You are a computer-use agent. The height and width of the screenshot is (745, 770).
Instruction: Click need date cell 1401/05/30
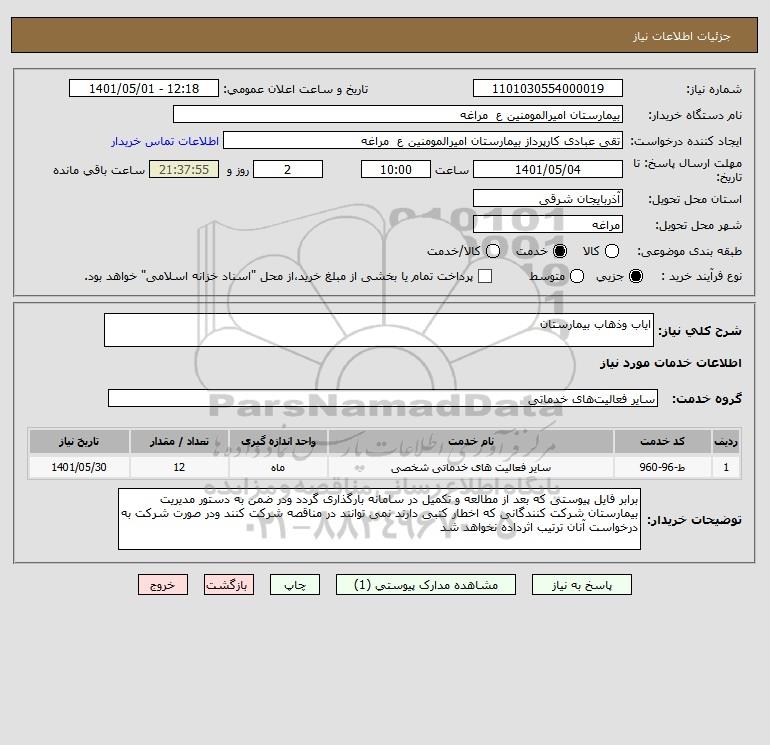(79, 467)
